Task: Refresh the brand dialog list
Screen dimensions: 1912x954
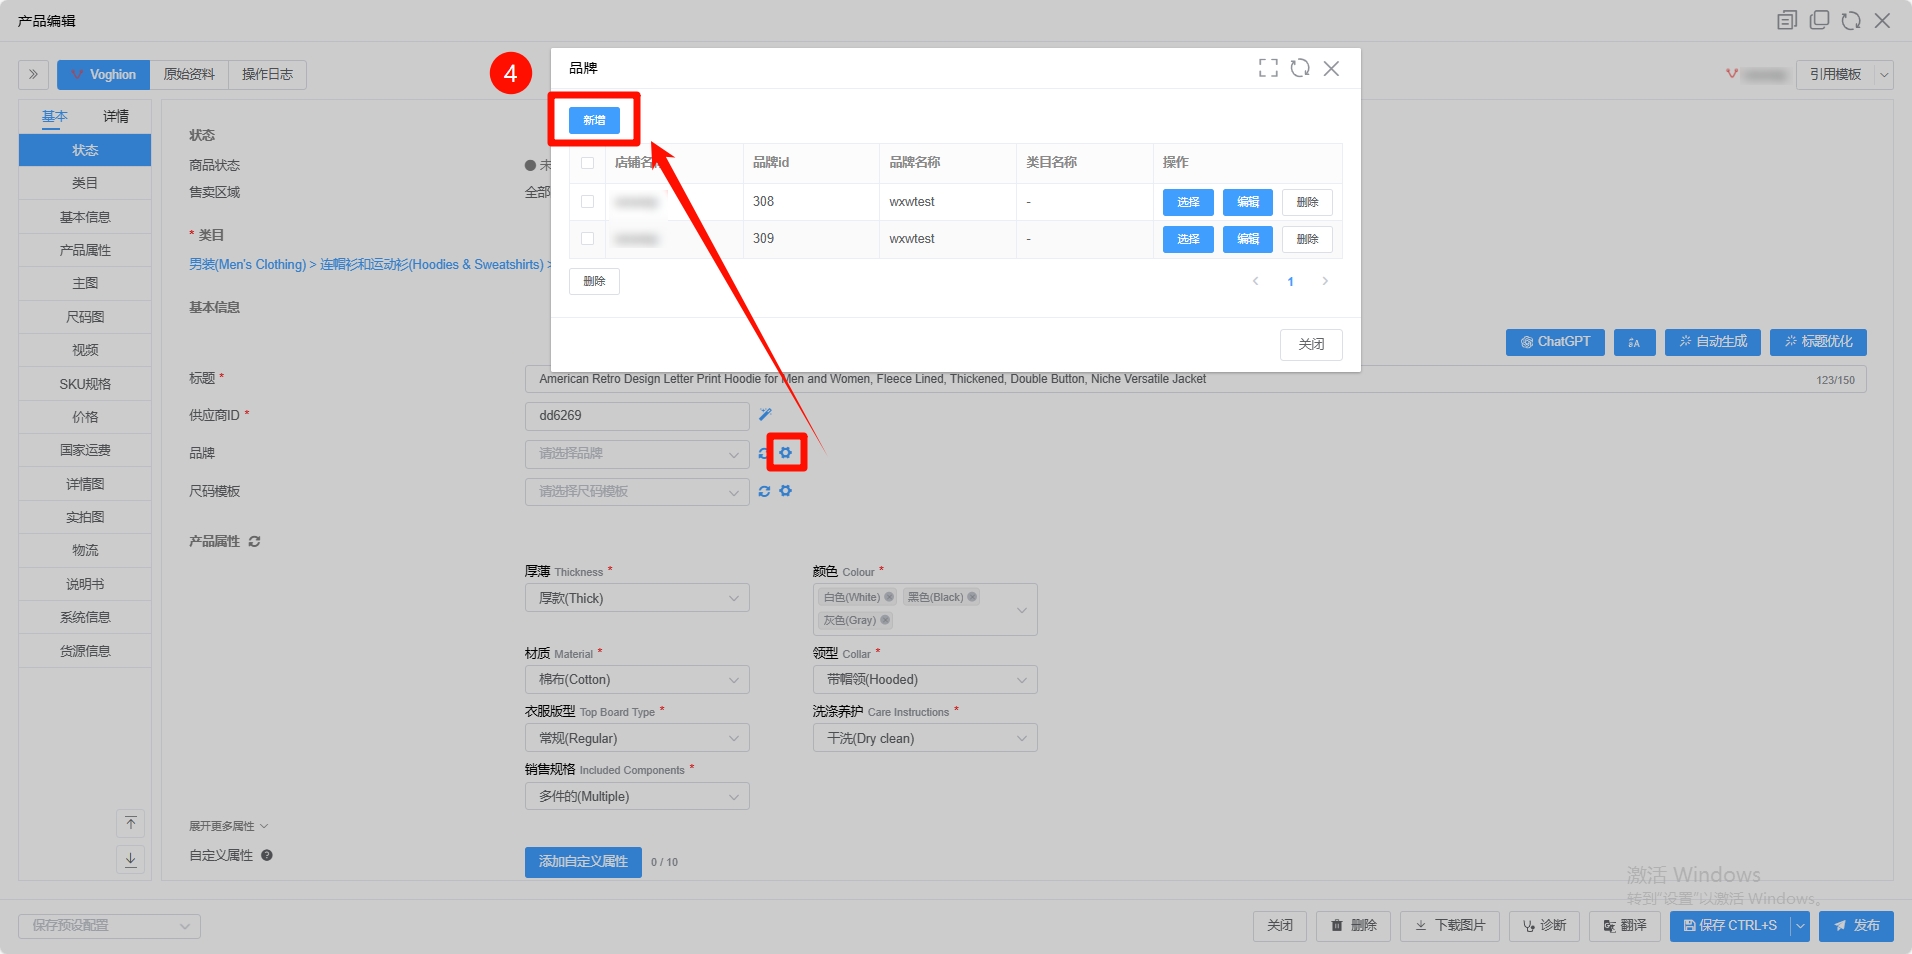Action: click(x=1300, y=68)
